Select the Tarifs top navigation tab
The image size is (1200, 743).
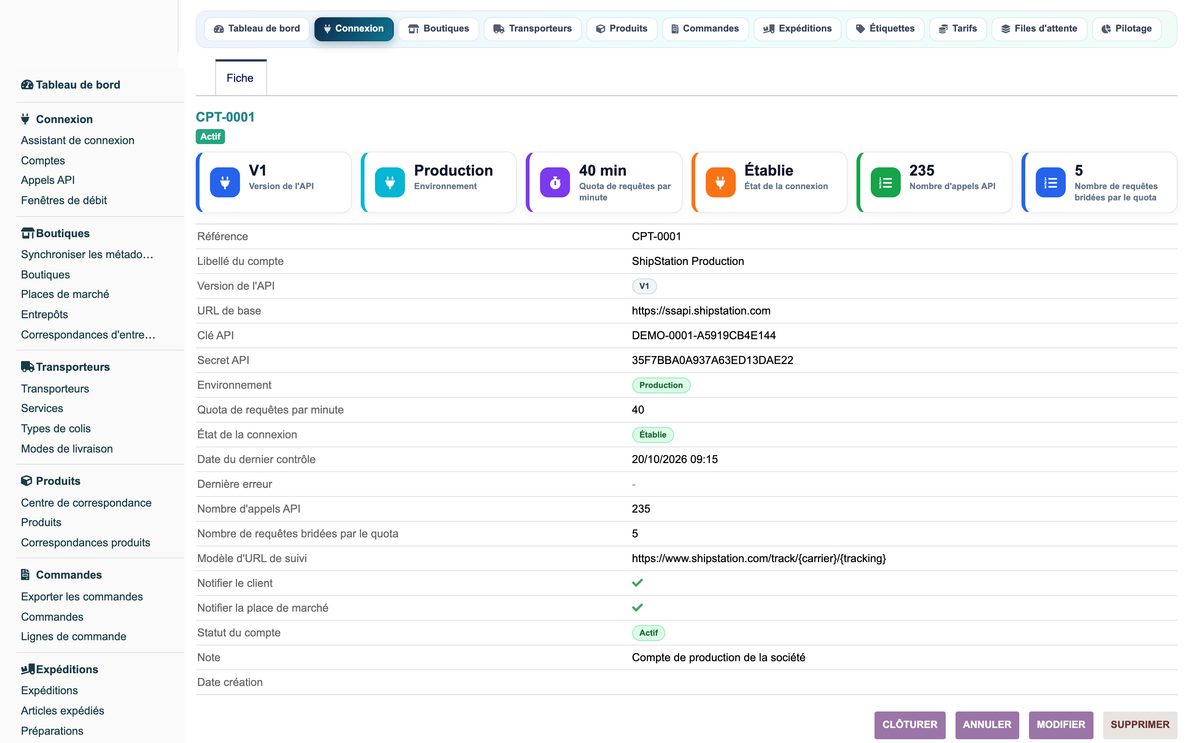pyautogui.click(x=958, y=29)
